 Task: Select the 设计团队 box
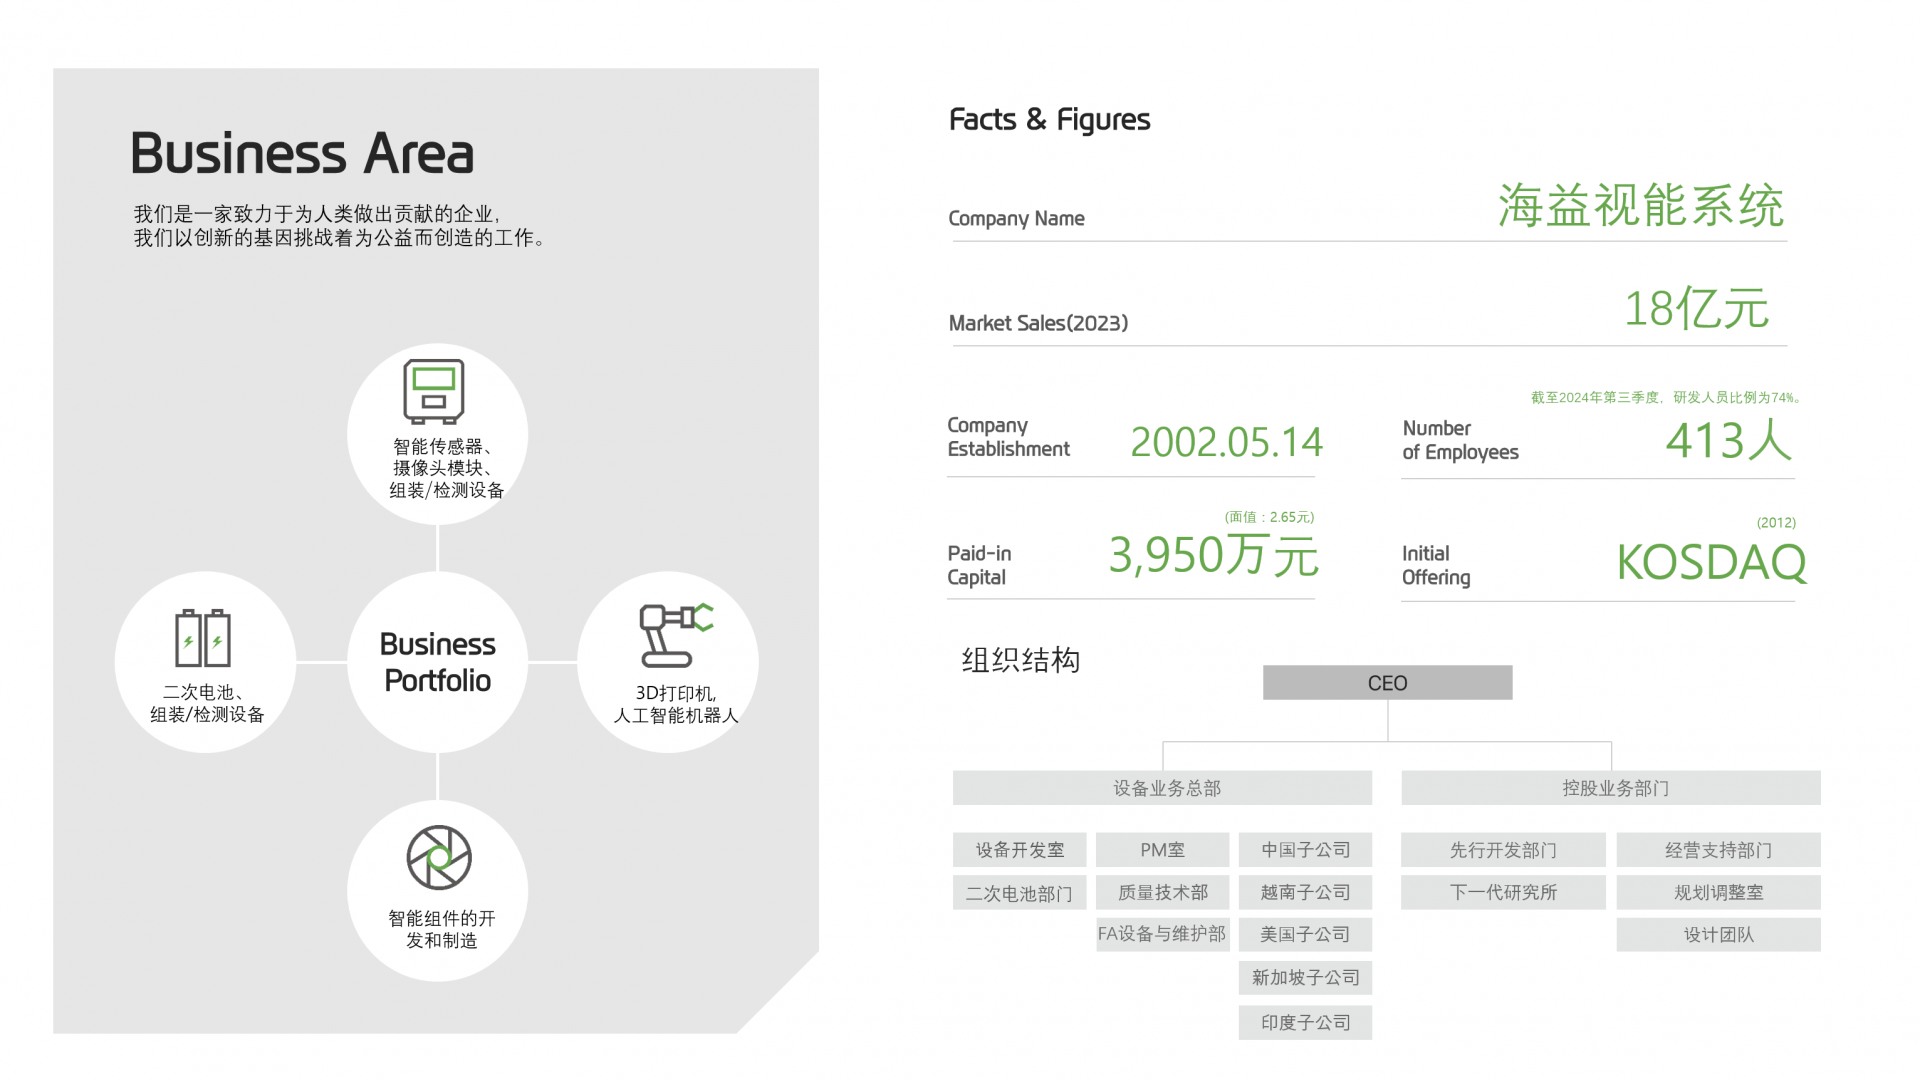tap(1718, 934)
